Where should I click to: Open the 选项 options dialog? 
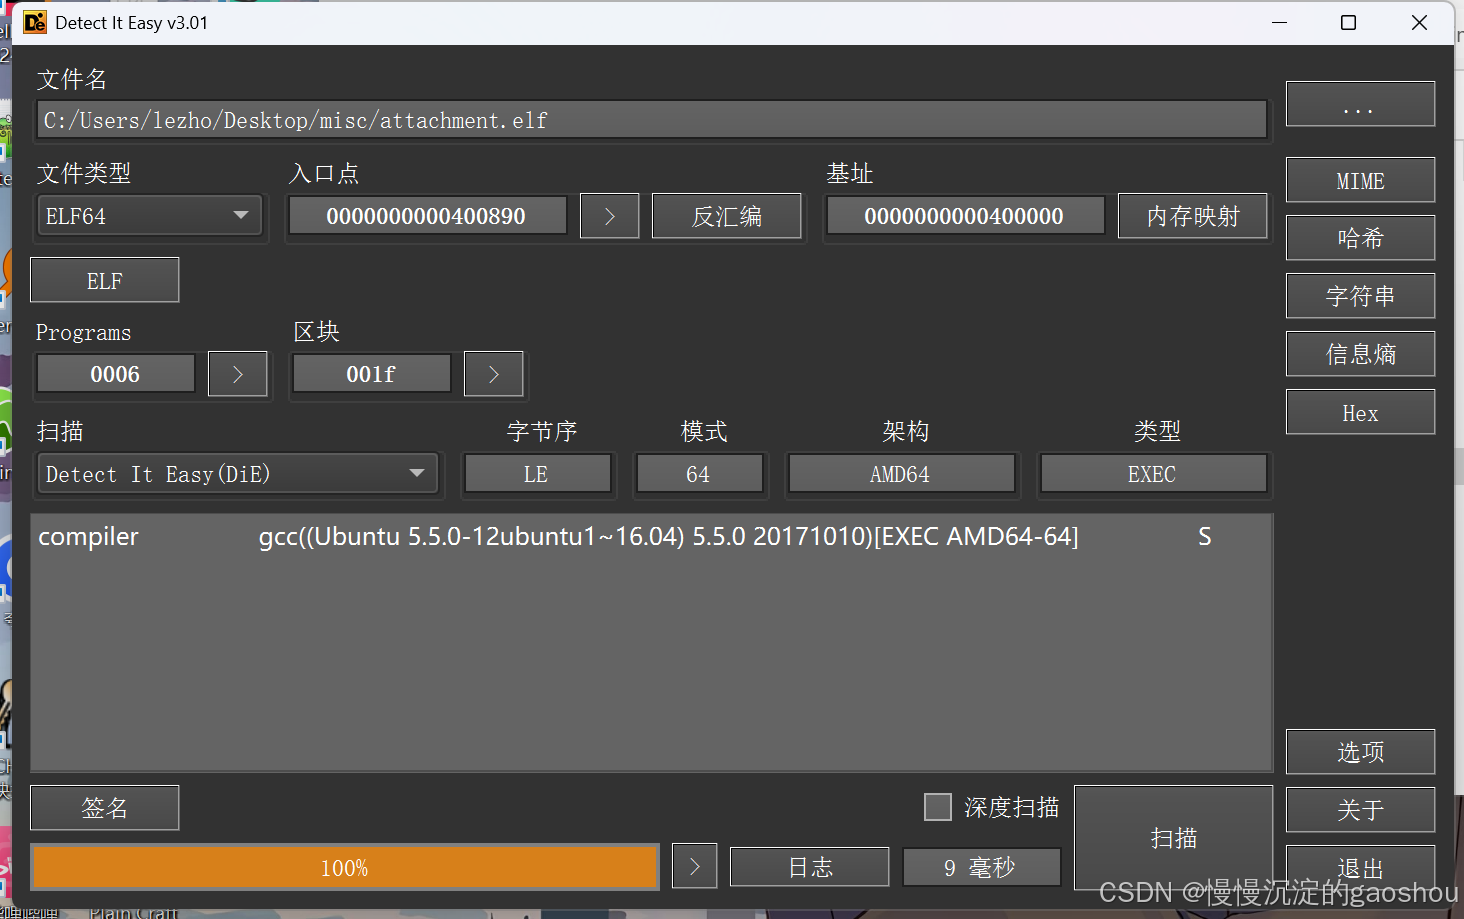pos(1360,752)
